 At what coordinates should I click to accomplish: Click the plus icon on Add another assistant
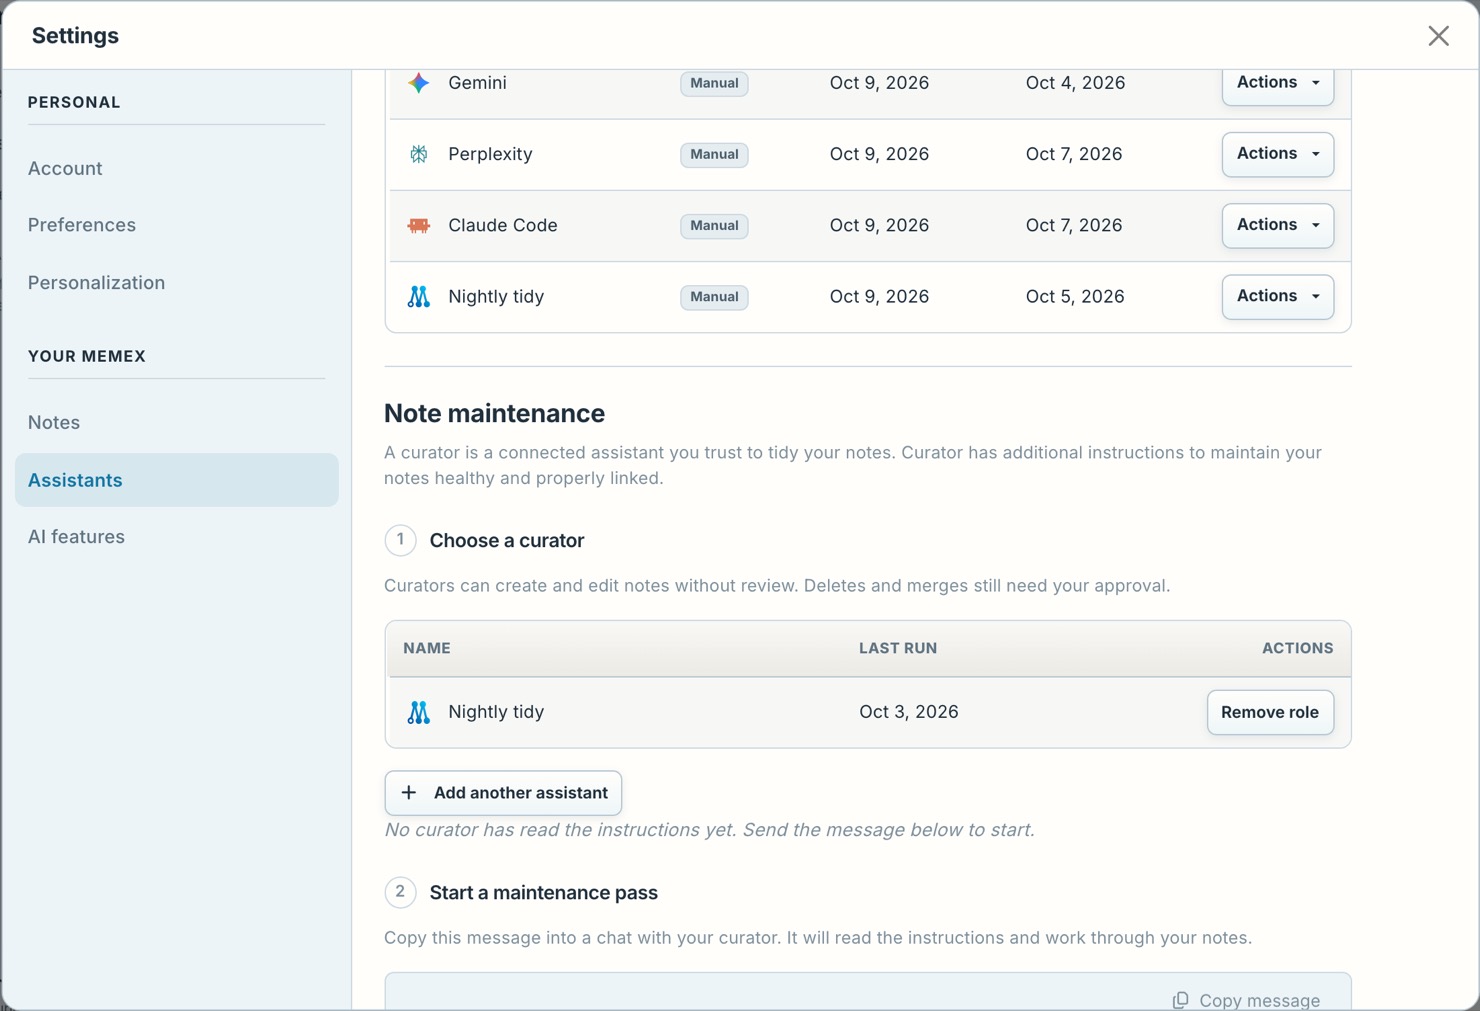click(x=408, y=793)
